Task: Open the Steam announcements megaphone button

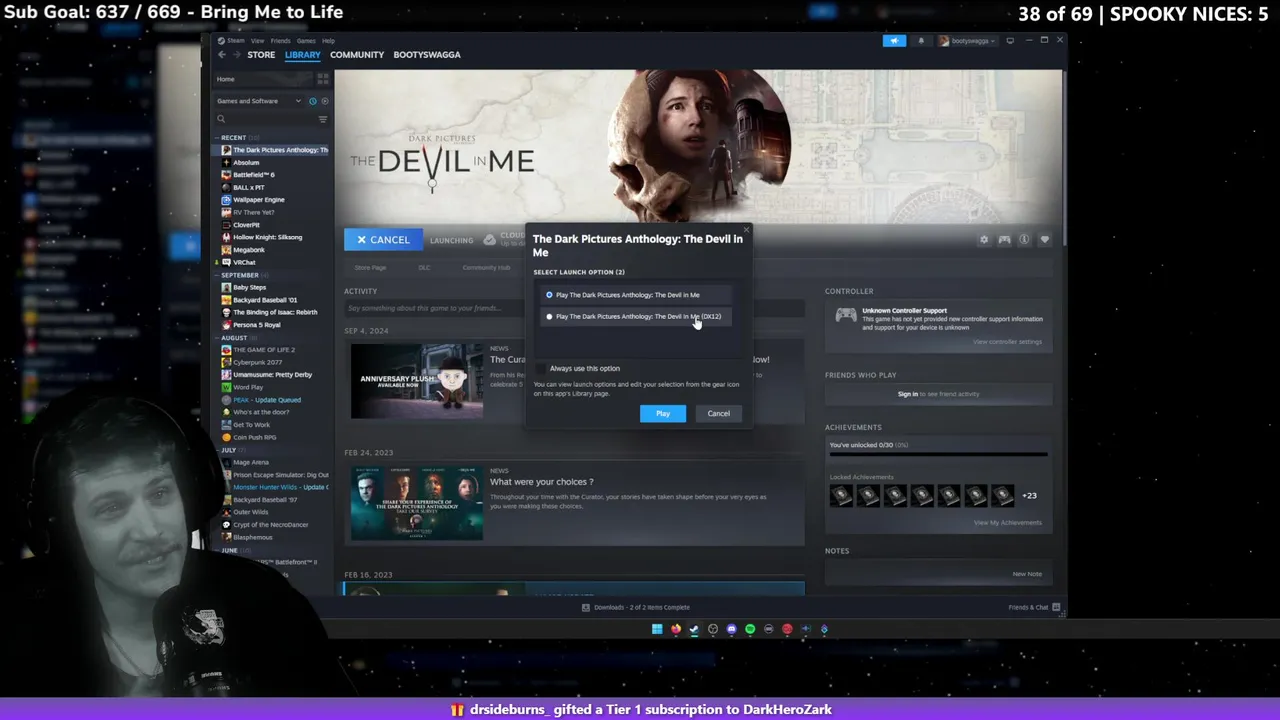Action: coord(894,41)
